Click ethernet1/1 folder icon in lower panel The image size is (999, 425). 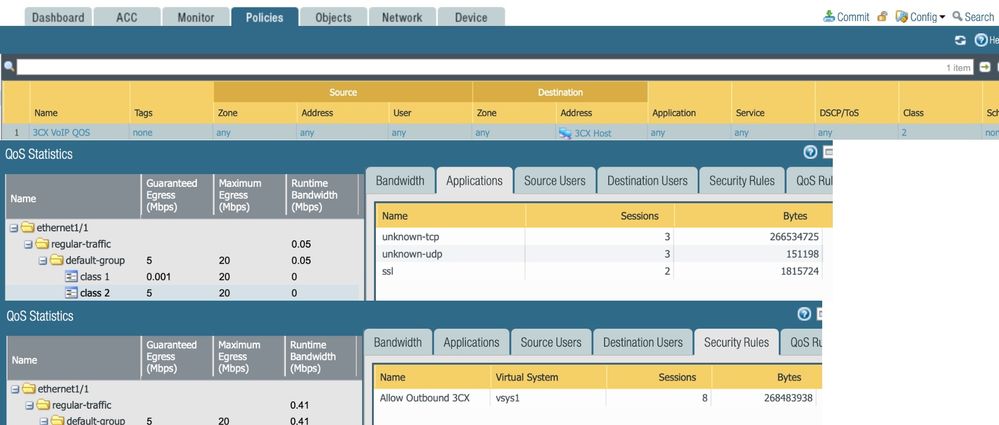coord(29,389)
